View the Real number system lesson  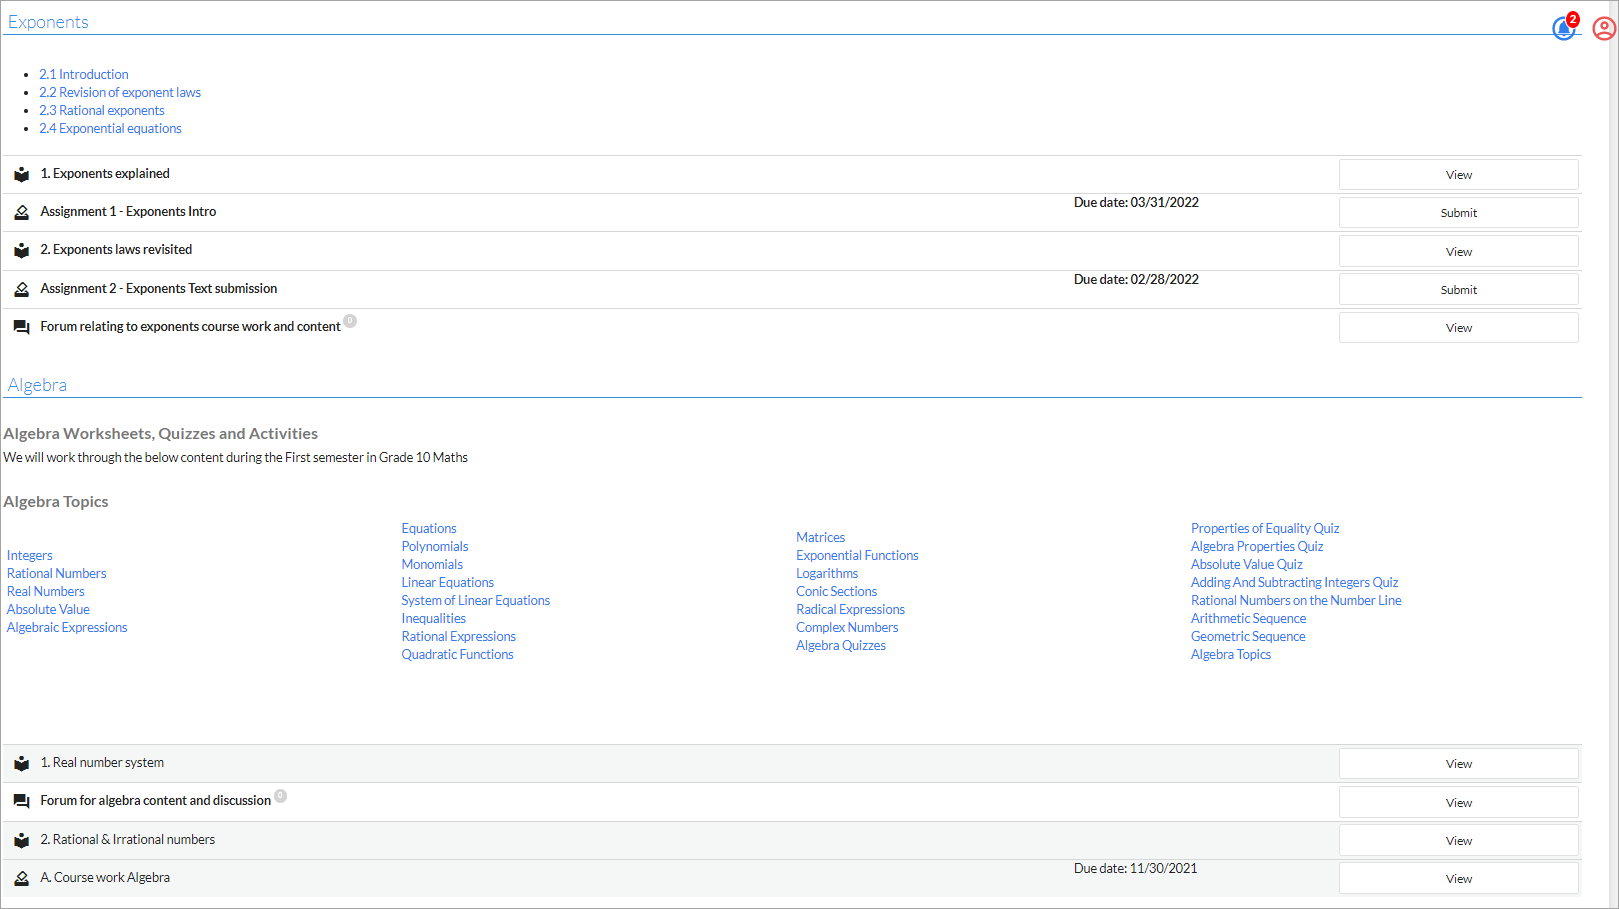point(1458,764)
